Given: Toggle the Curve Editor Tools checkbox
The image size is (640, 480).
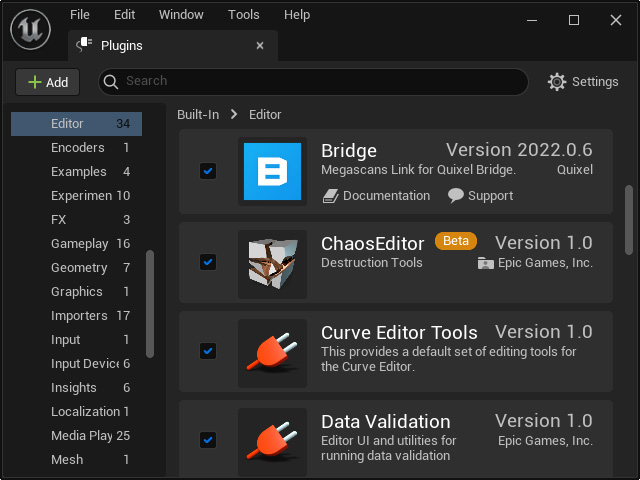Looking at the screenshot, I should [x=208, y=351].
